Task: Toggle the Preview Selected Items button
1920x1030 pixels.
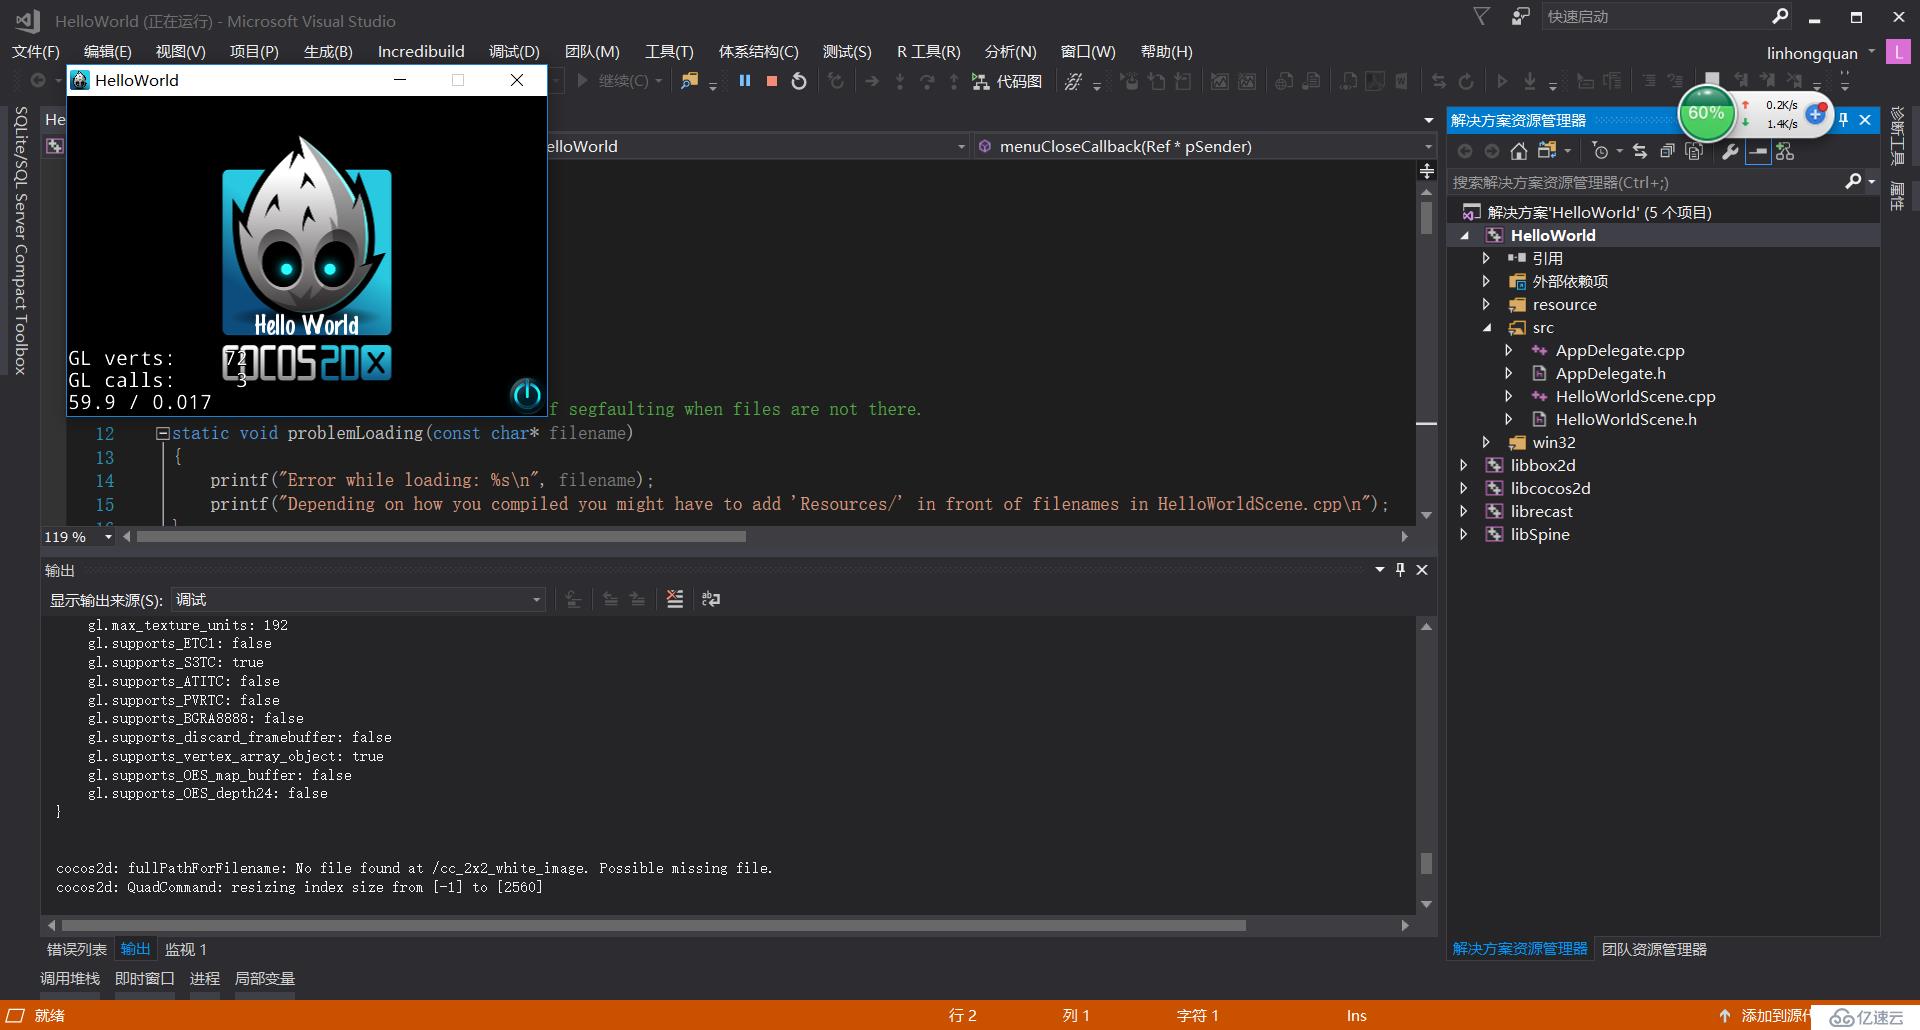Action: (1757, 151)
